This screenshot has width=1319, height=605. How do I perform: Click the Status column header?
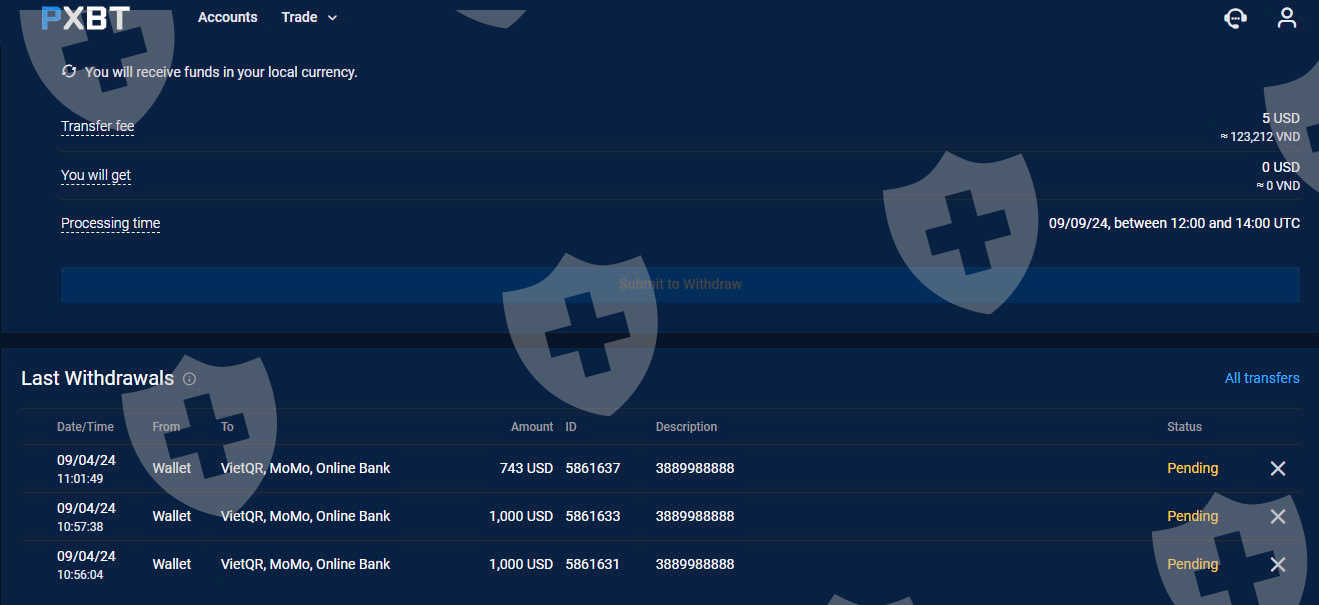[x=1184, y=426]
